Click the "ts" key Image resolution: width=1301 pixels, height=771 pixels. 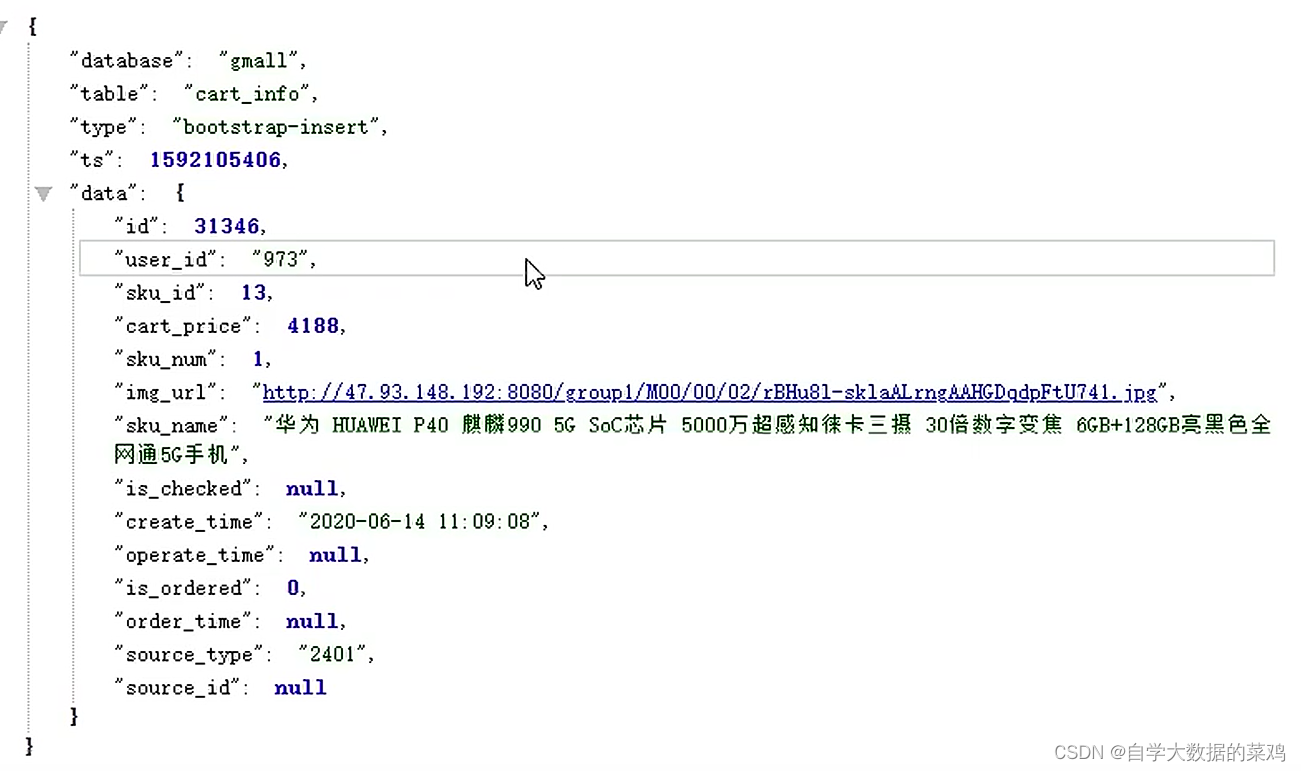(91, 160)
